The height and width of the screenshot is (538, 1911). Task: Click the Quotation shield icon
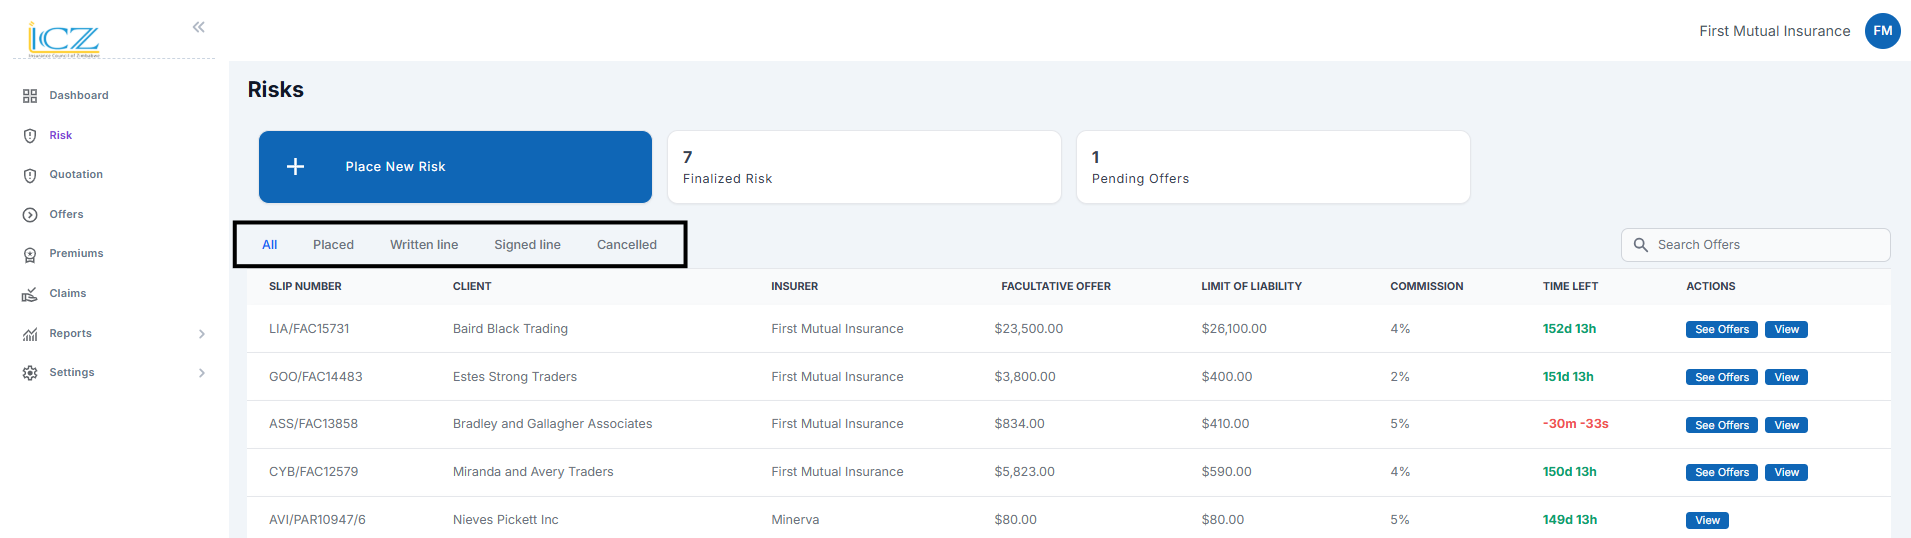click(x=30, y=175)
